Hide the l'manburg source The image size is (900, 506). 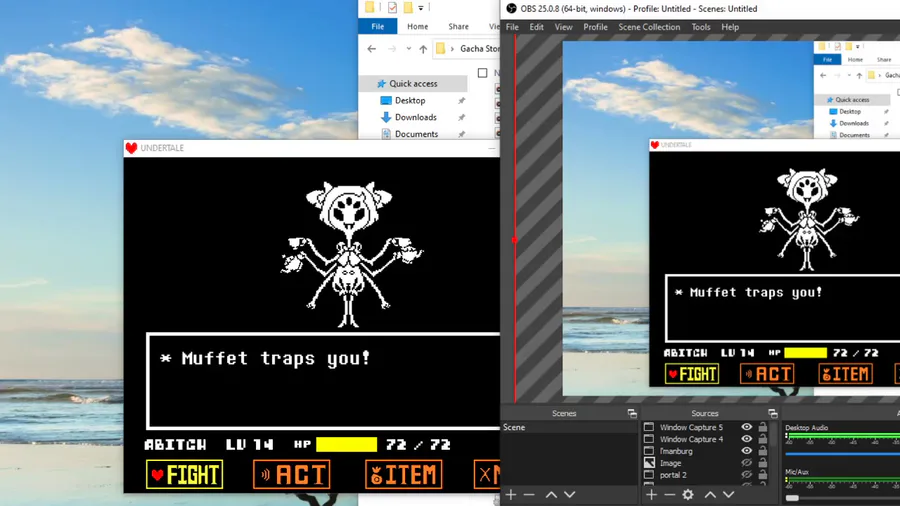[746, 451]
